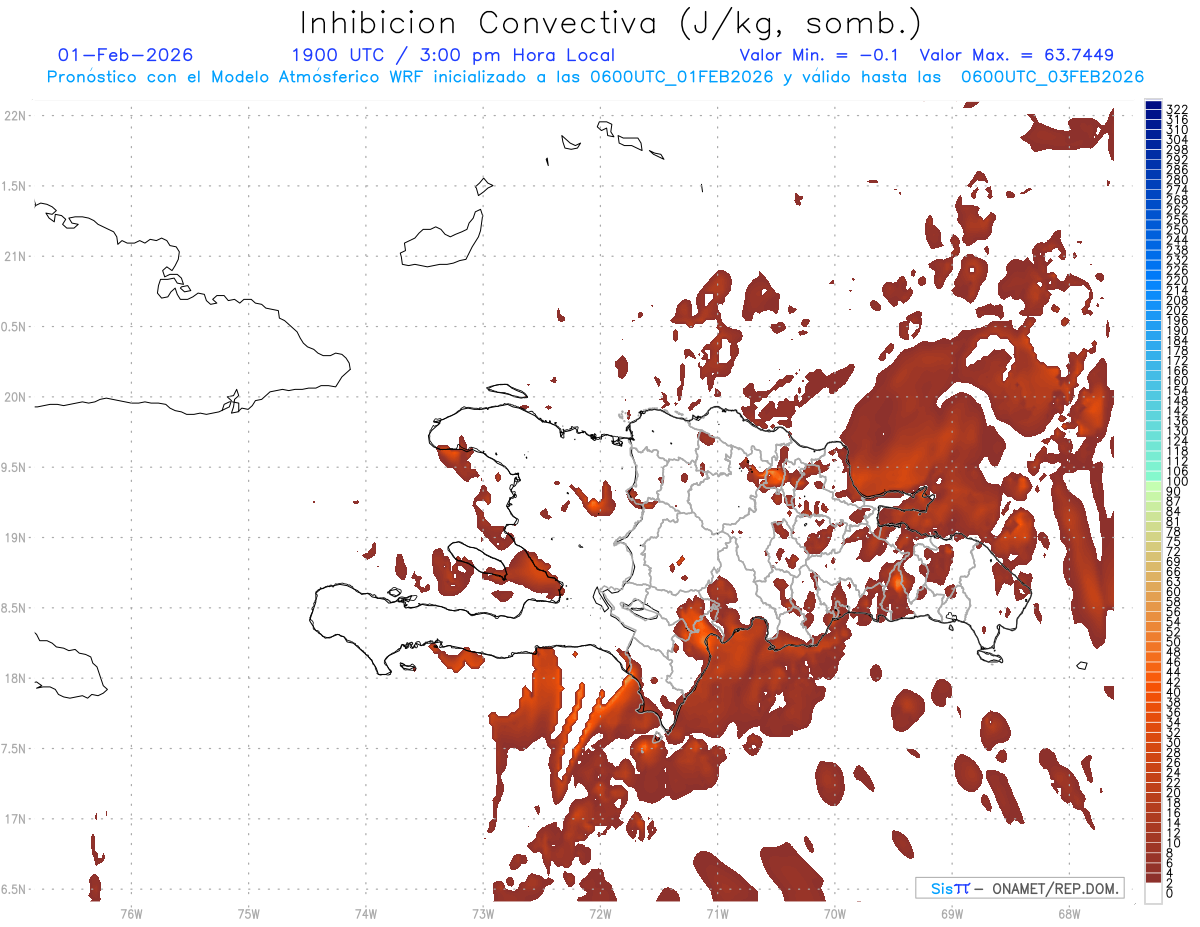This screenshot has height=927, width=1200.
Task: Click the '322' colorbar value
Action: coord(1176,109)
